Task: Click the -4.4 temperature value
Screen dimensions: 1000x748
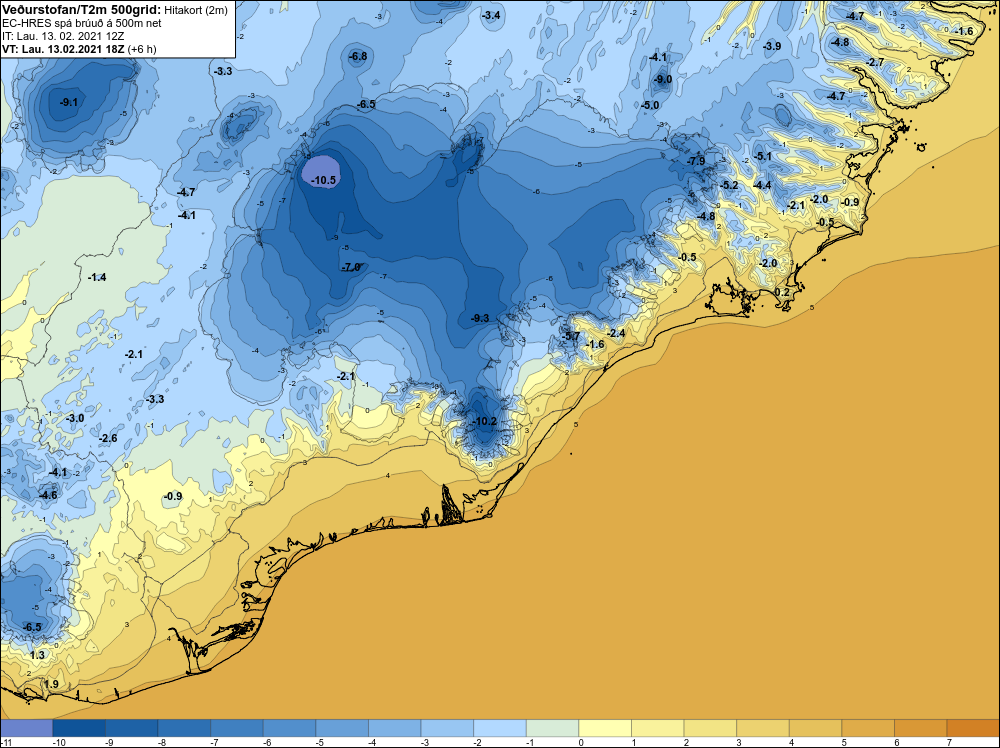Action: (x=762, y=185)
